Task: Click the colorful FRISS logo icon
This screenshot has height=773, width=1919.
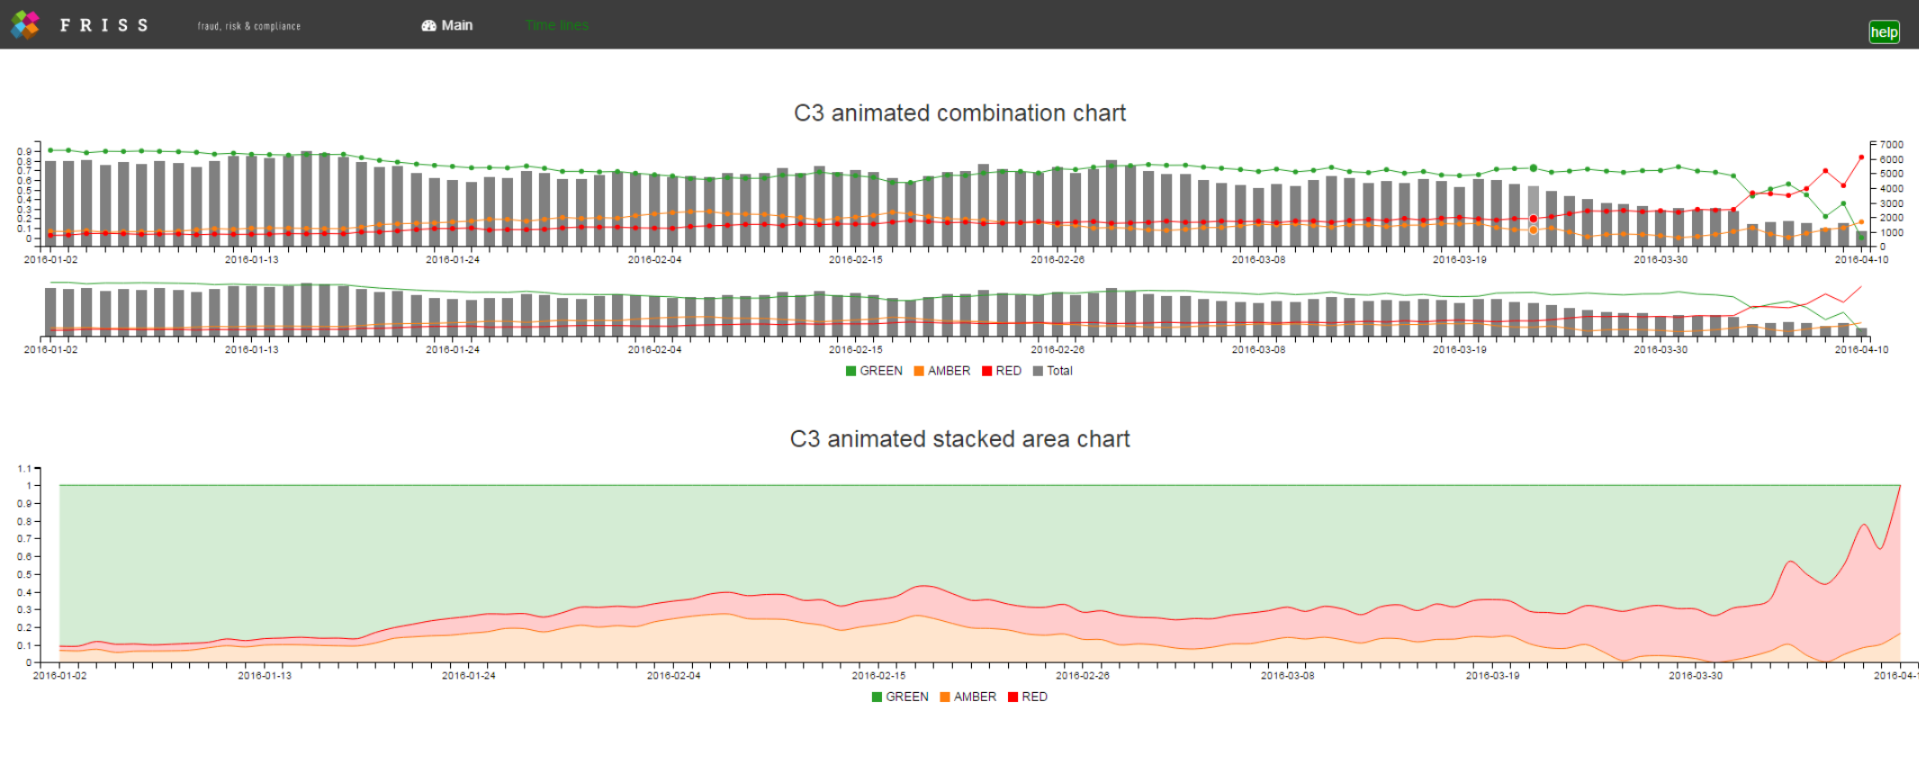Action: tap(25, 25)
